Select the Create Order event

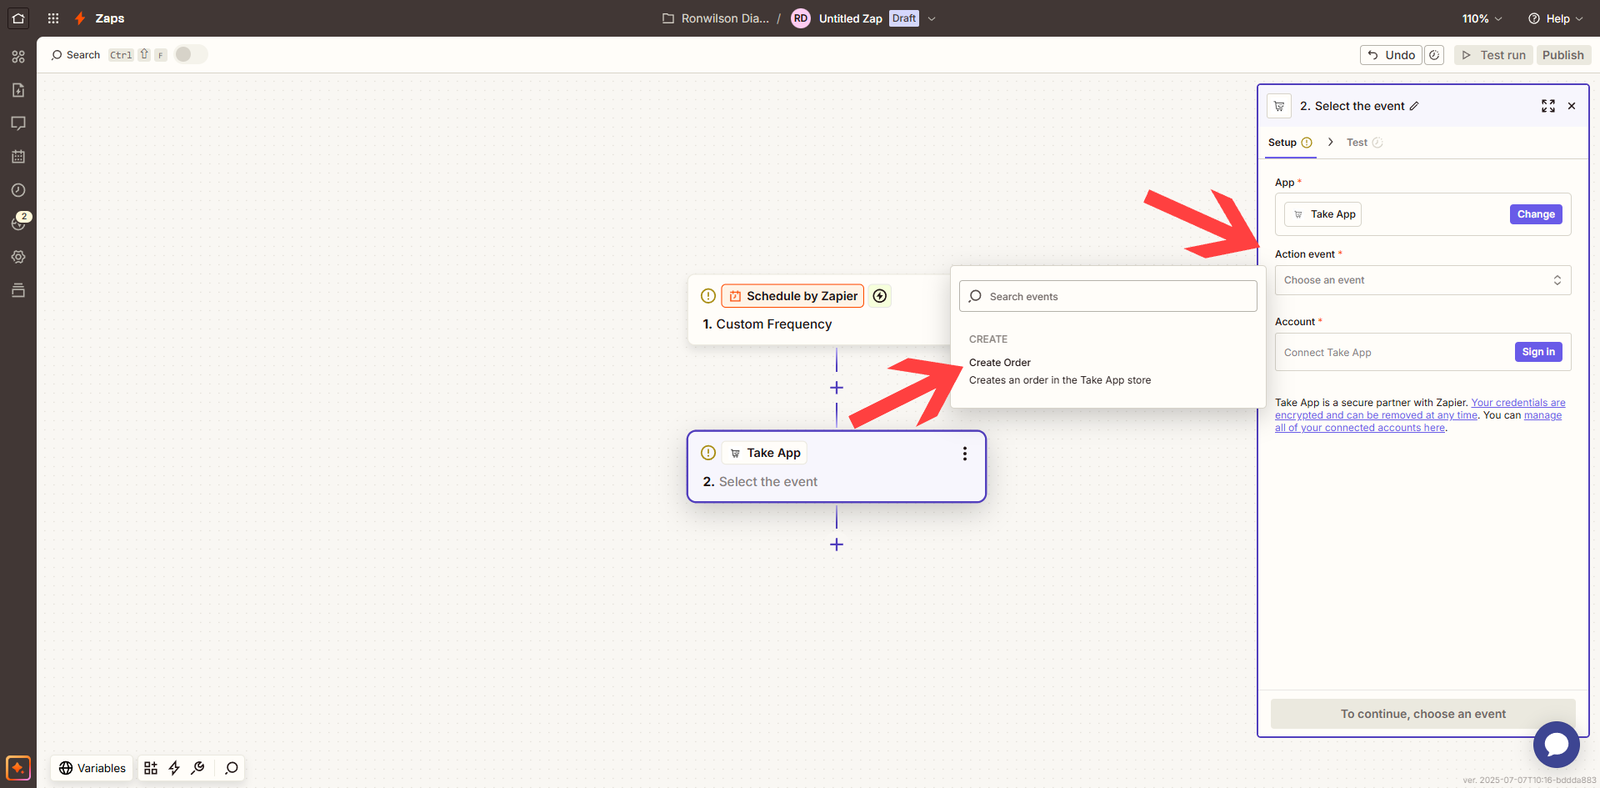point(1108,372)
